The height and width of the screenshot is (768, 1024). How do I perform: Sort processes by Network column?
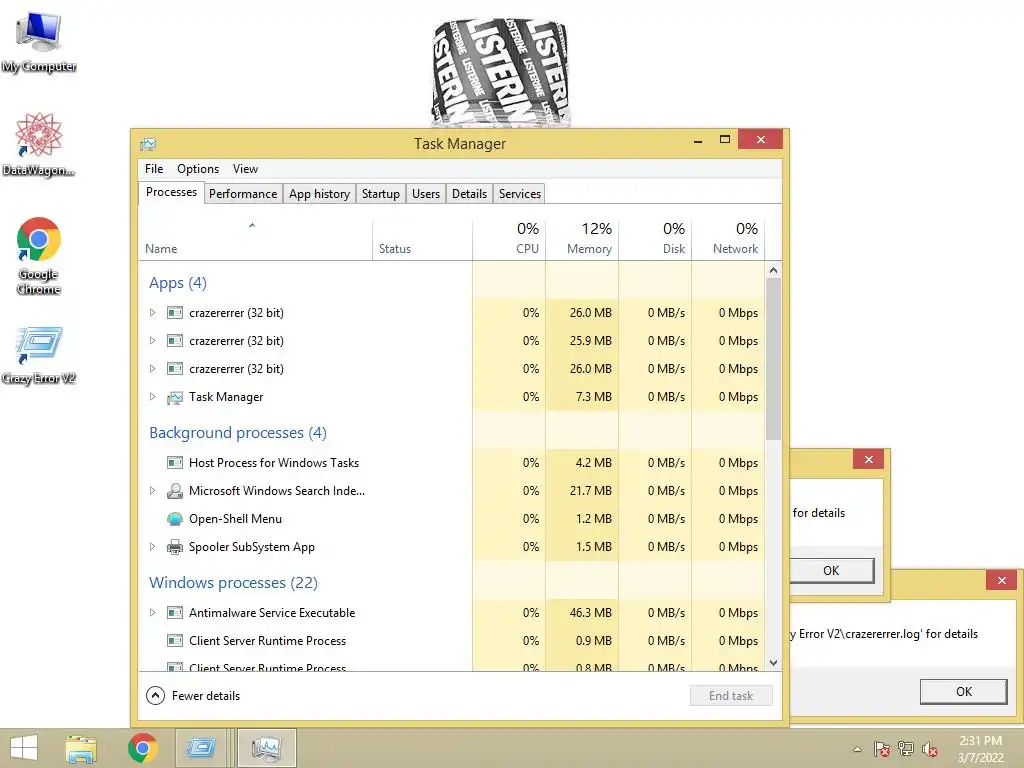(x=728, y=240)
